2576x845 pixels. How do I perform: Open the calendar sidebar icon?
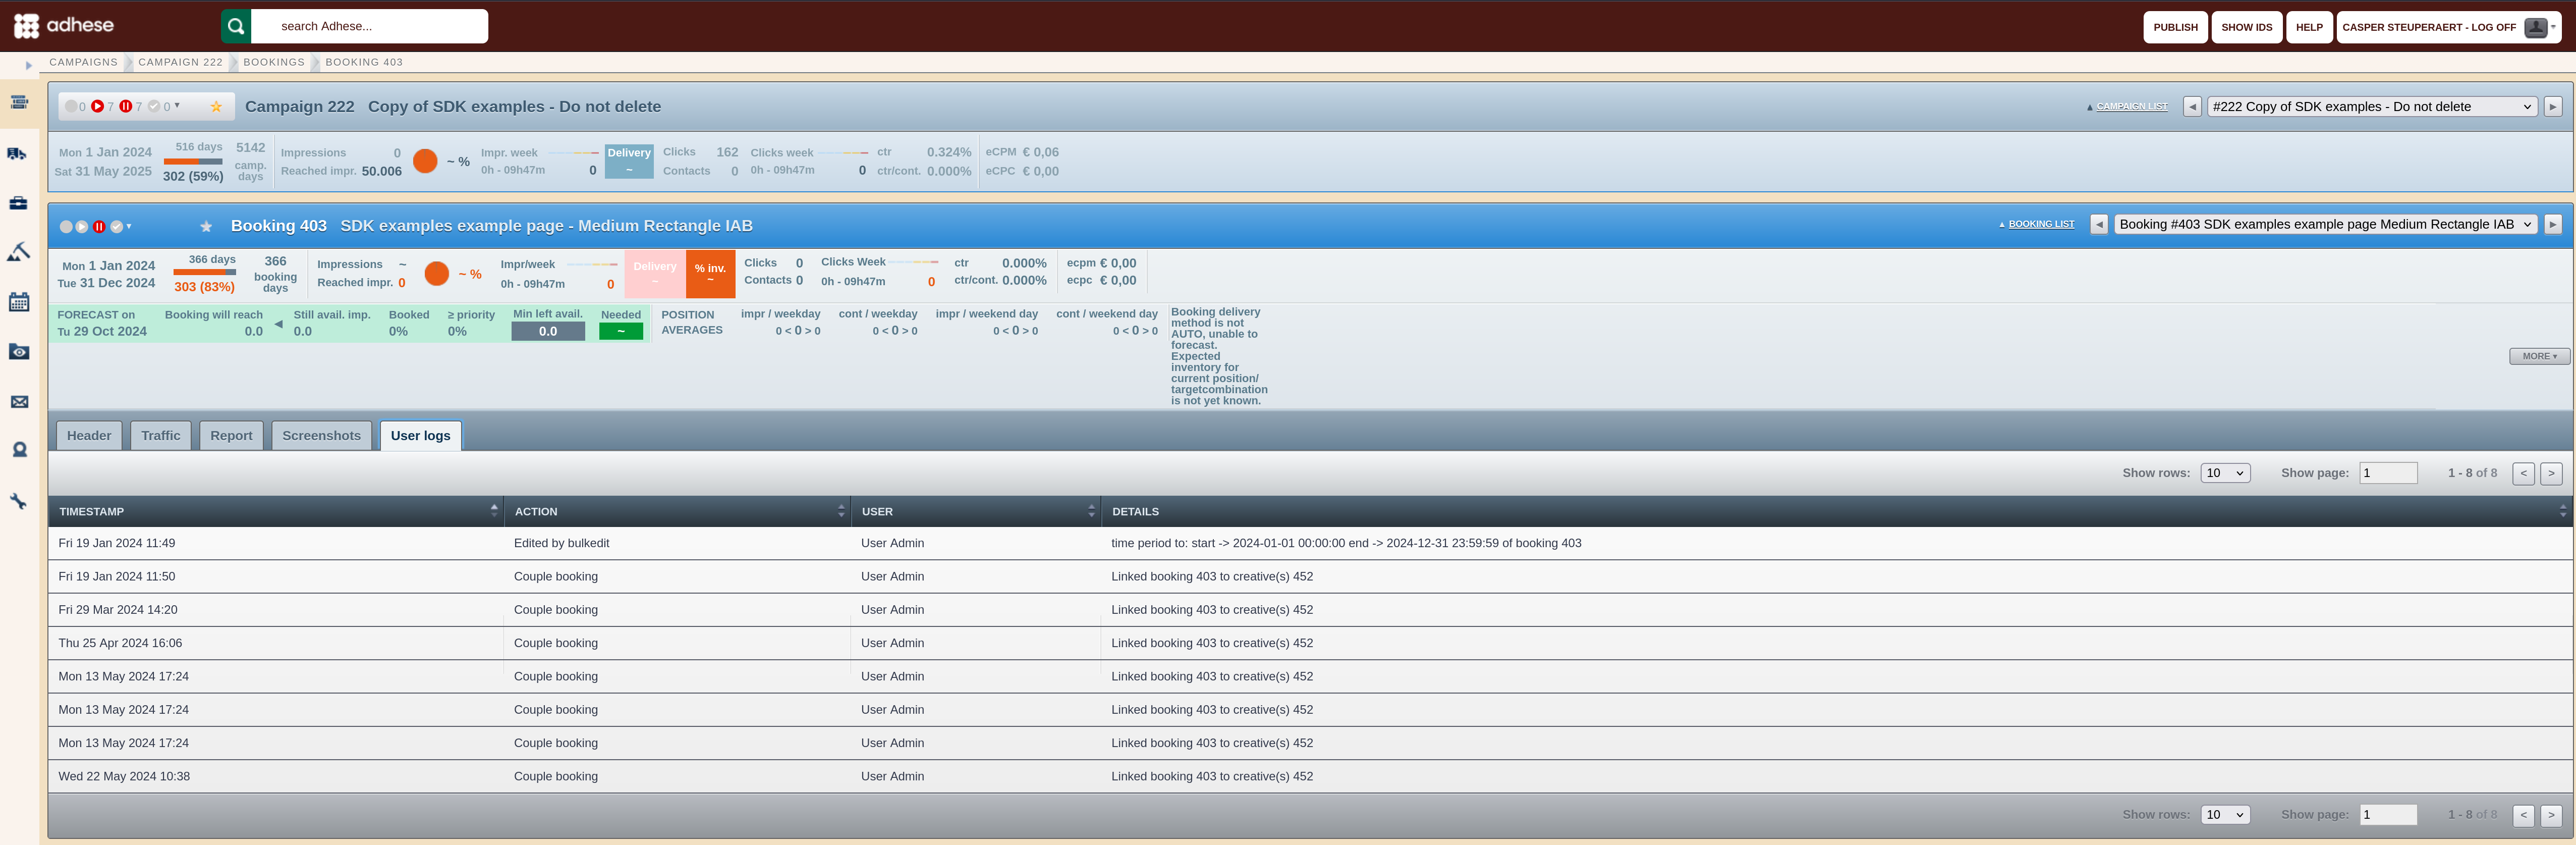click(18, 301)
